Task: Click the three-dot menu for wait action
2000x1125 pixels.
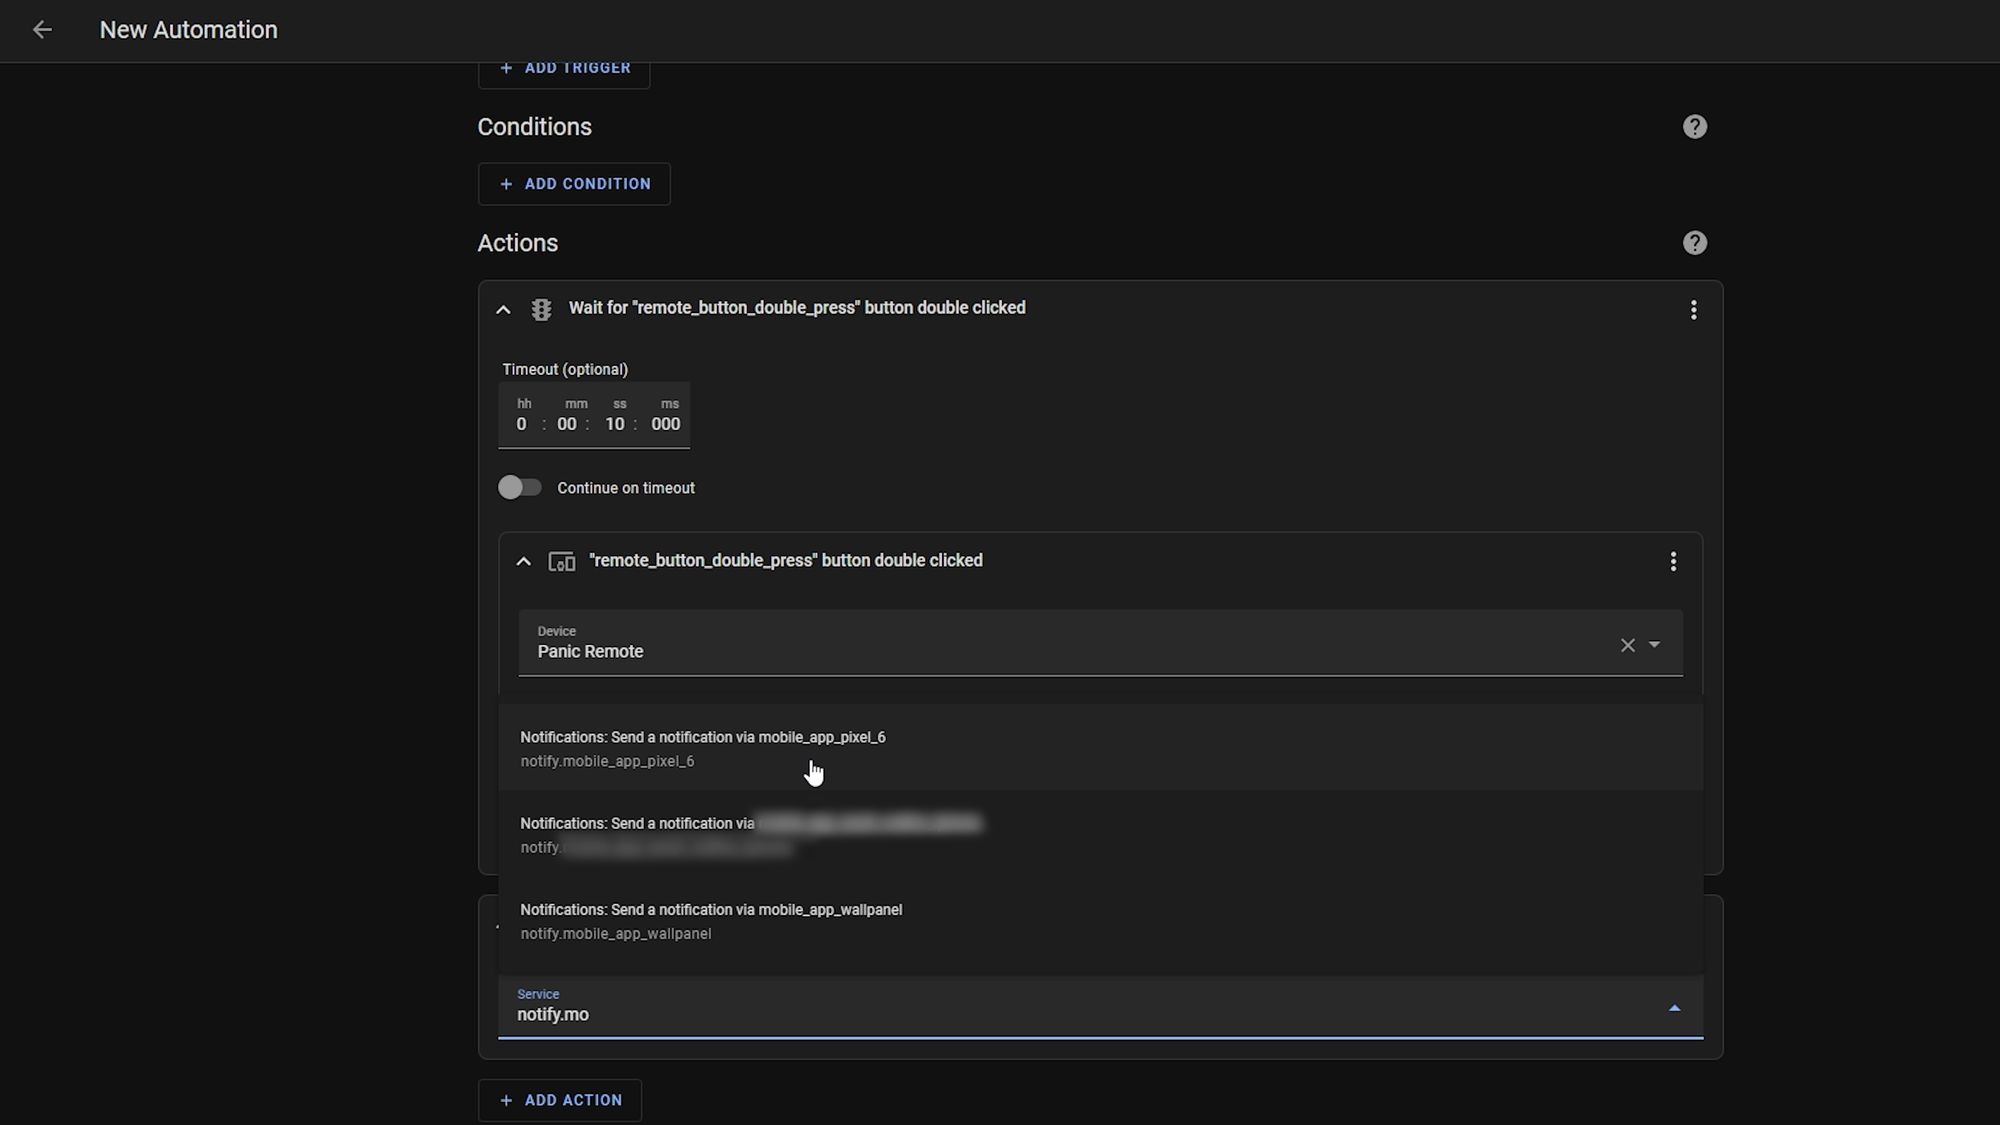Action: coord(1694,309)
